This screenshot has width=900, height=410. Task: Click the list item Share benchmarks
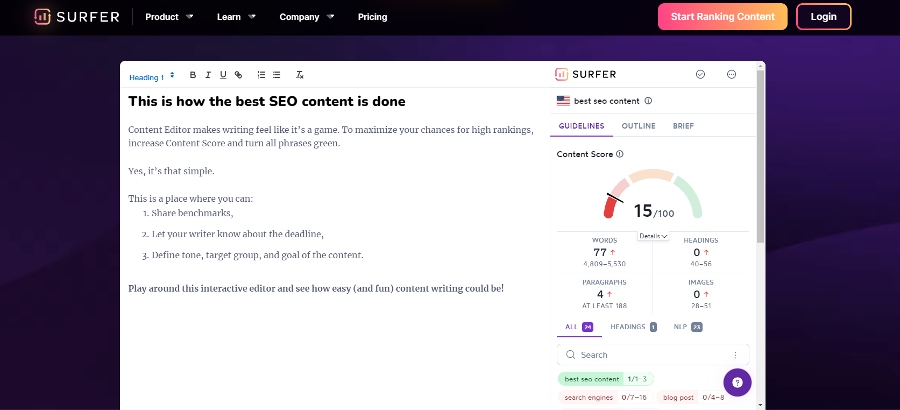192,213
